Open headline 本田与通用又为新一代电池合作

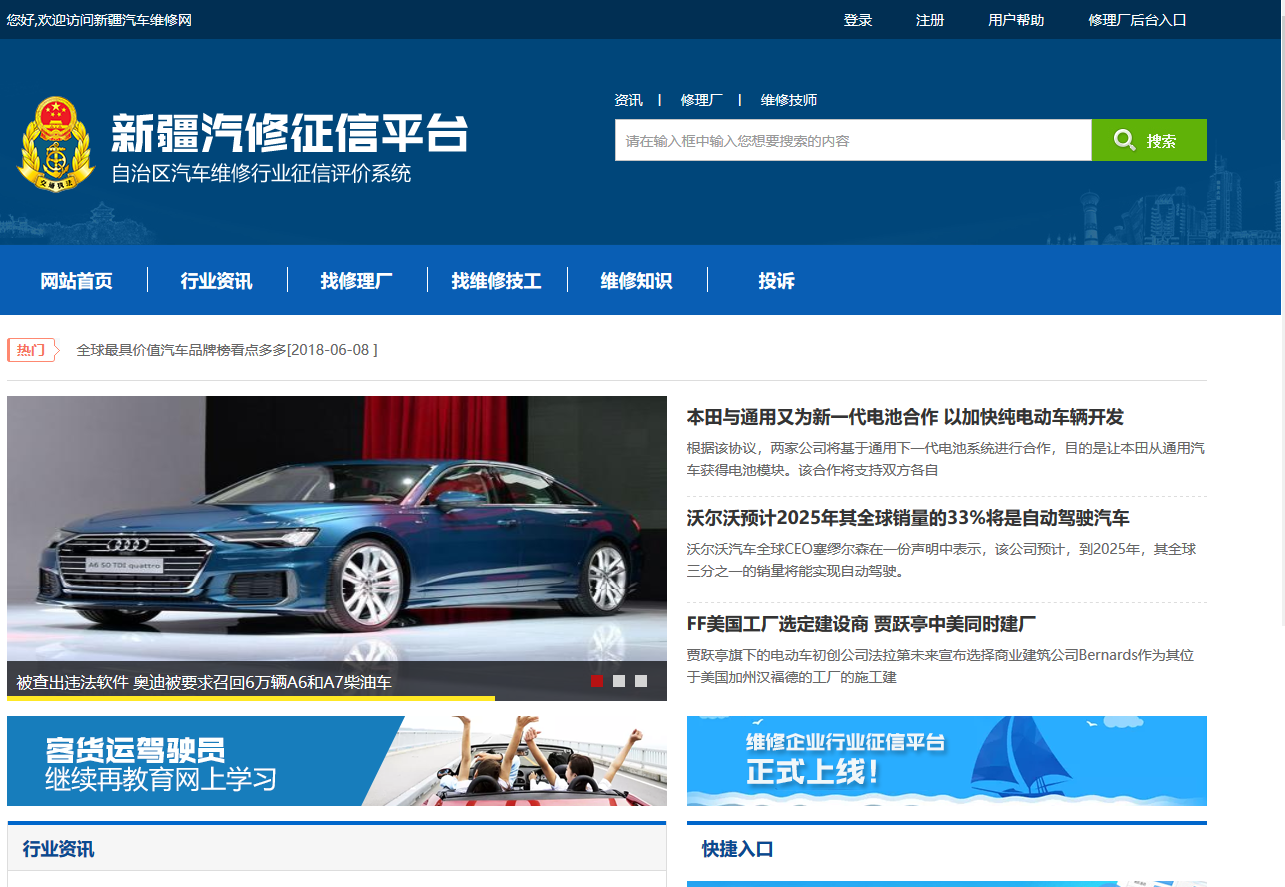(x=905, y=417)
